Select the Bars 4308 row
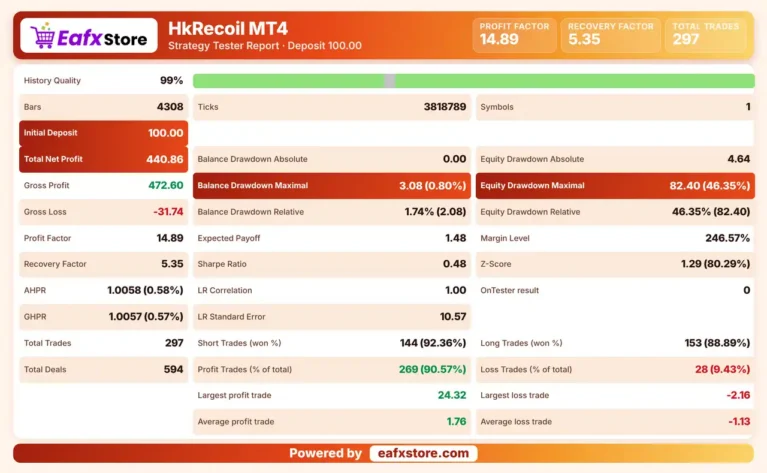 [103, 107]
